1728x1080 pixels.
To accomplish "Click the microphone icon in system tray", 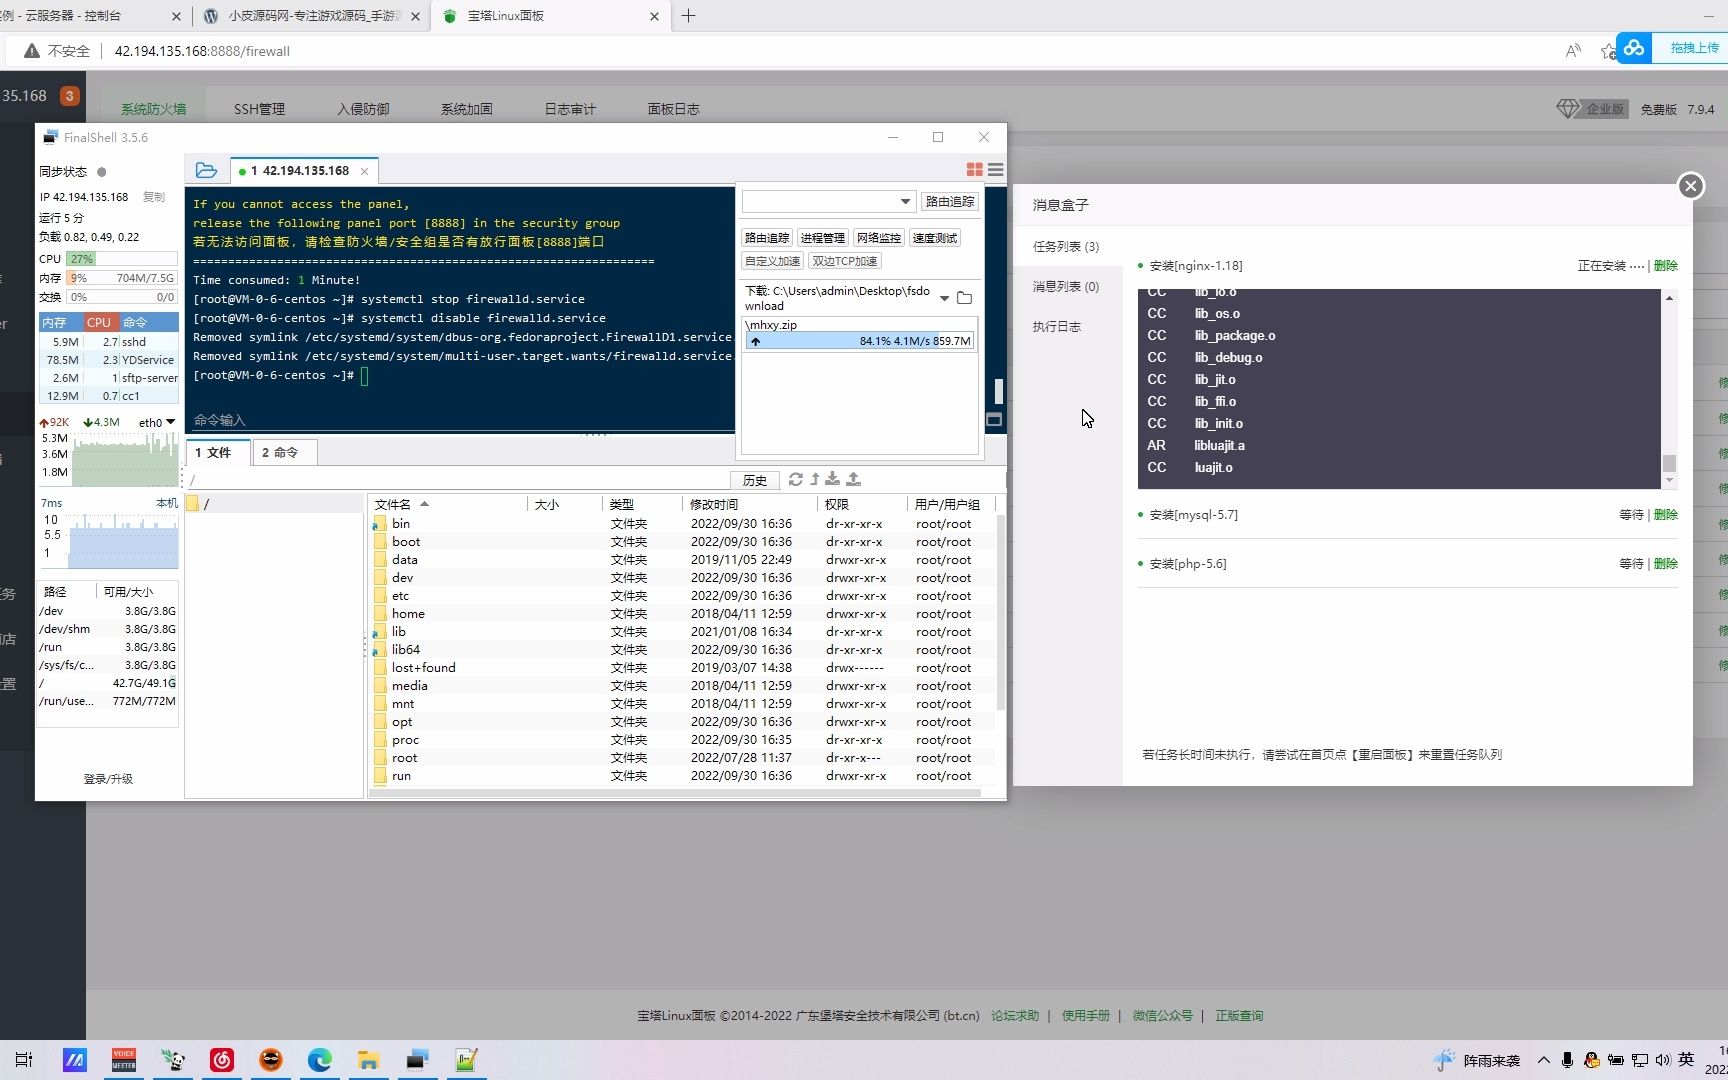I will pyautogui.click(x=1567, y=1060).
